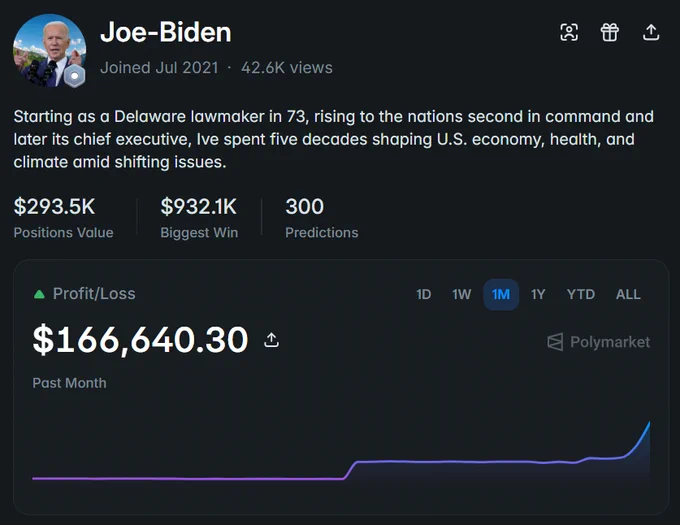Image resolution: width=680 pixels, height=525 pixels.
Task: Show the 1Y profit history
Action: pos(538,294)
